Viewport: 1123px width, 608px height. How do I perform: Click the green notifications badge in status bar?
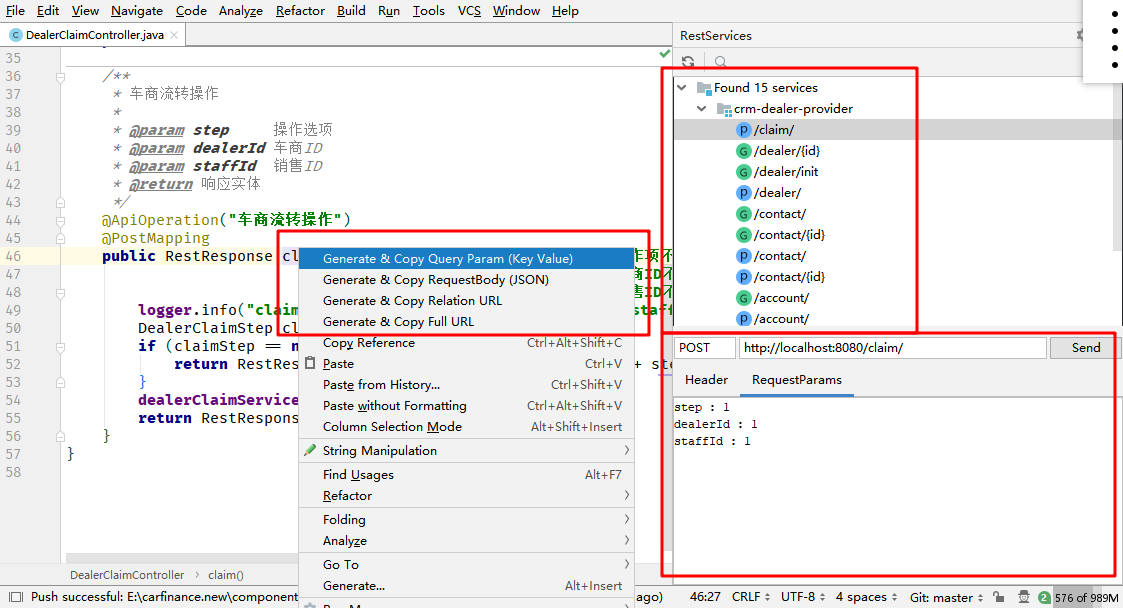(x=1044, y=598)
